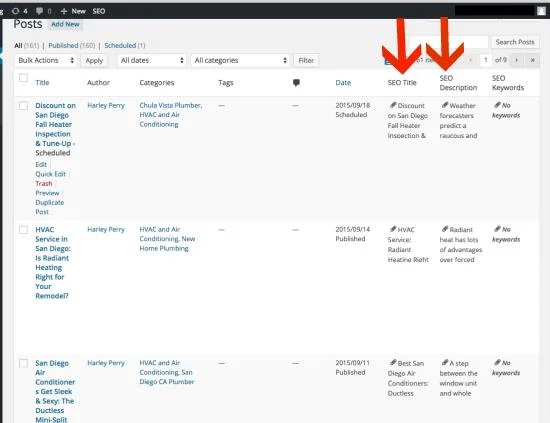Click the user avatar in admin bar

coord(542,11)
